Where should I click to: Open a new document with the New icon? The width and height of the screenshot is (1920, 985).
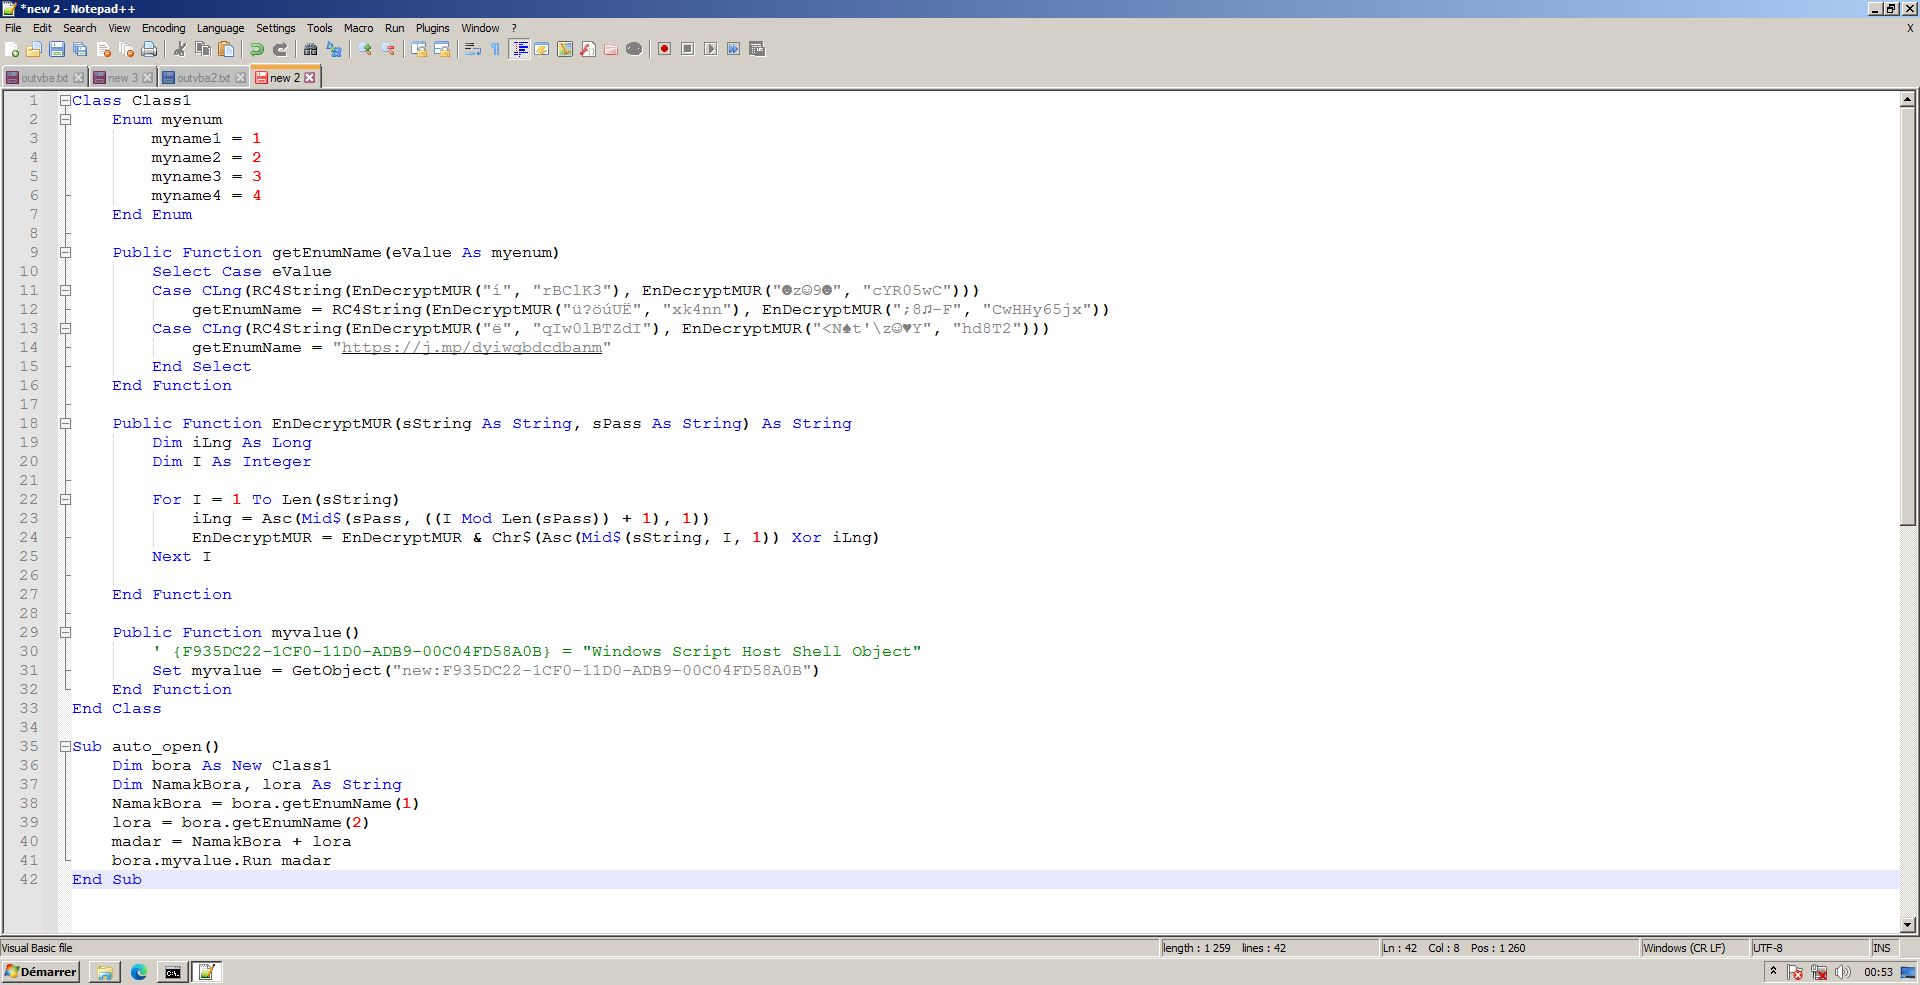(x=11, y=48)
